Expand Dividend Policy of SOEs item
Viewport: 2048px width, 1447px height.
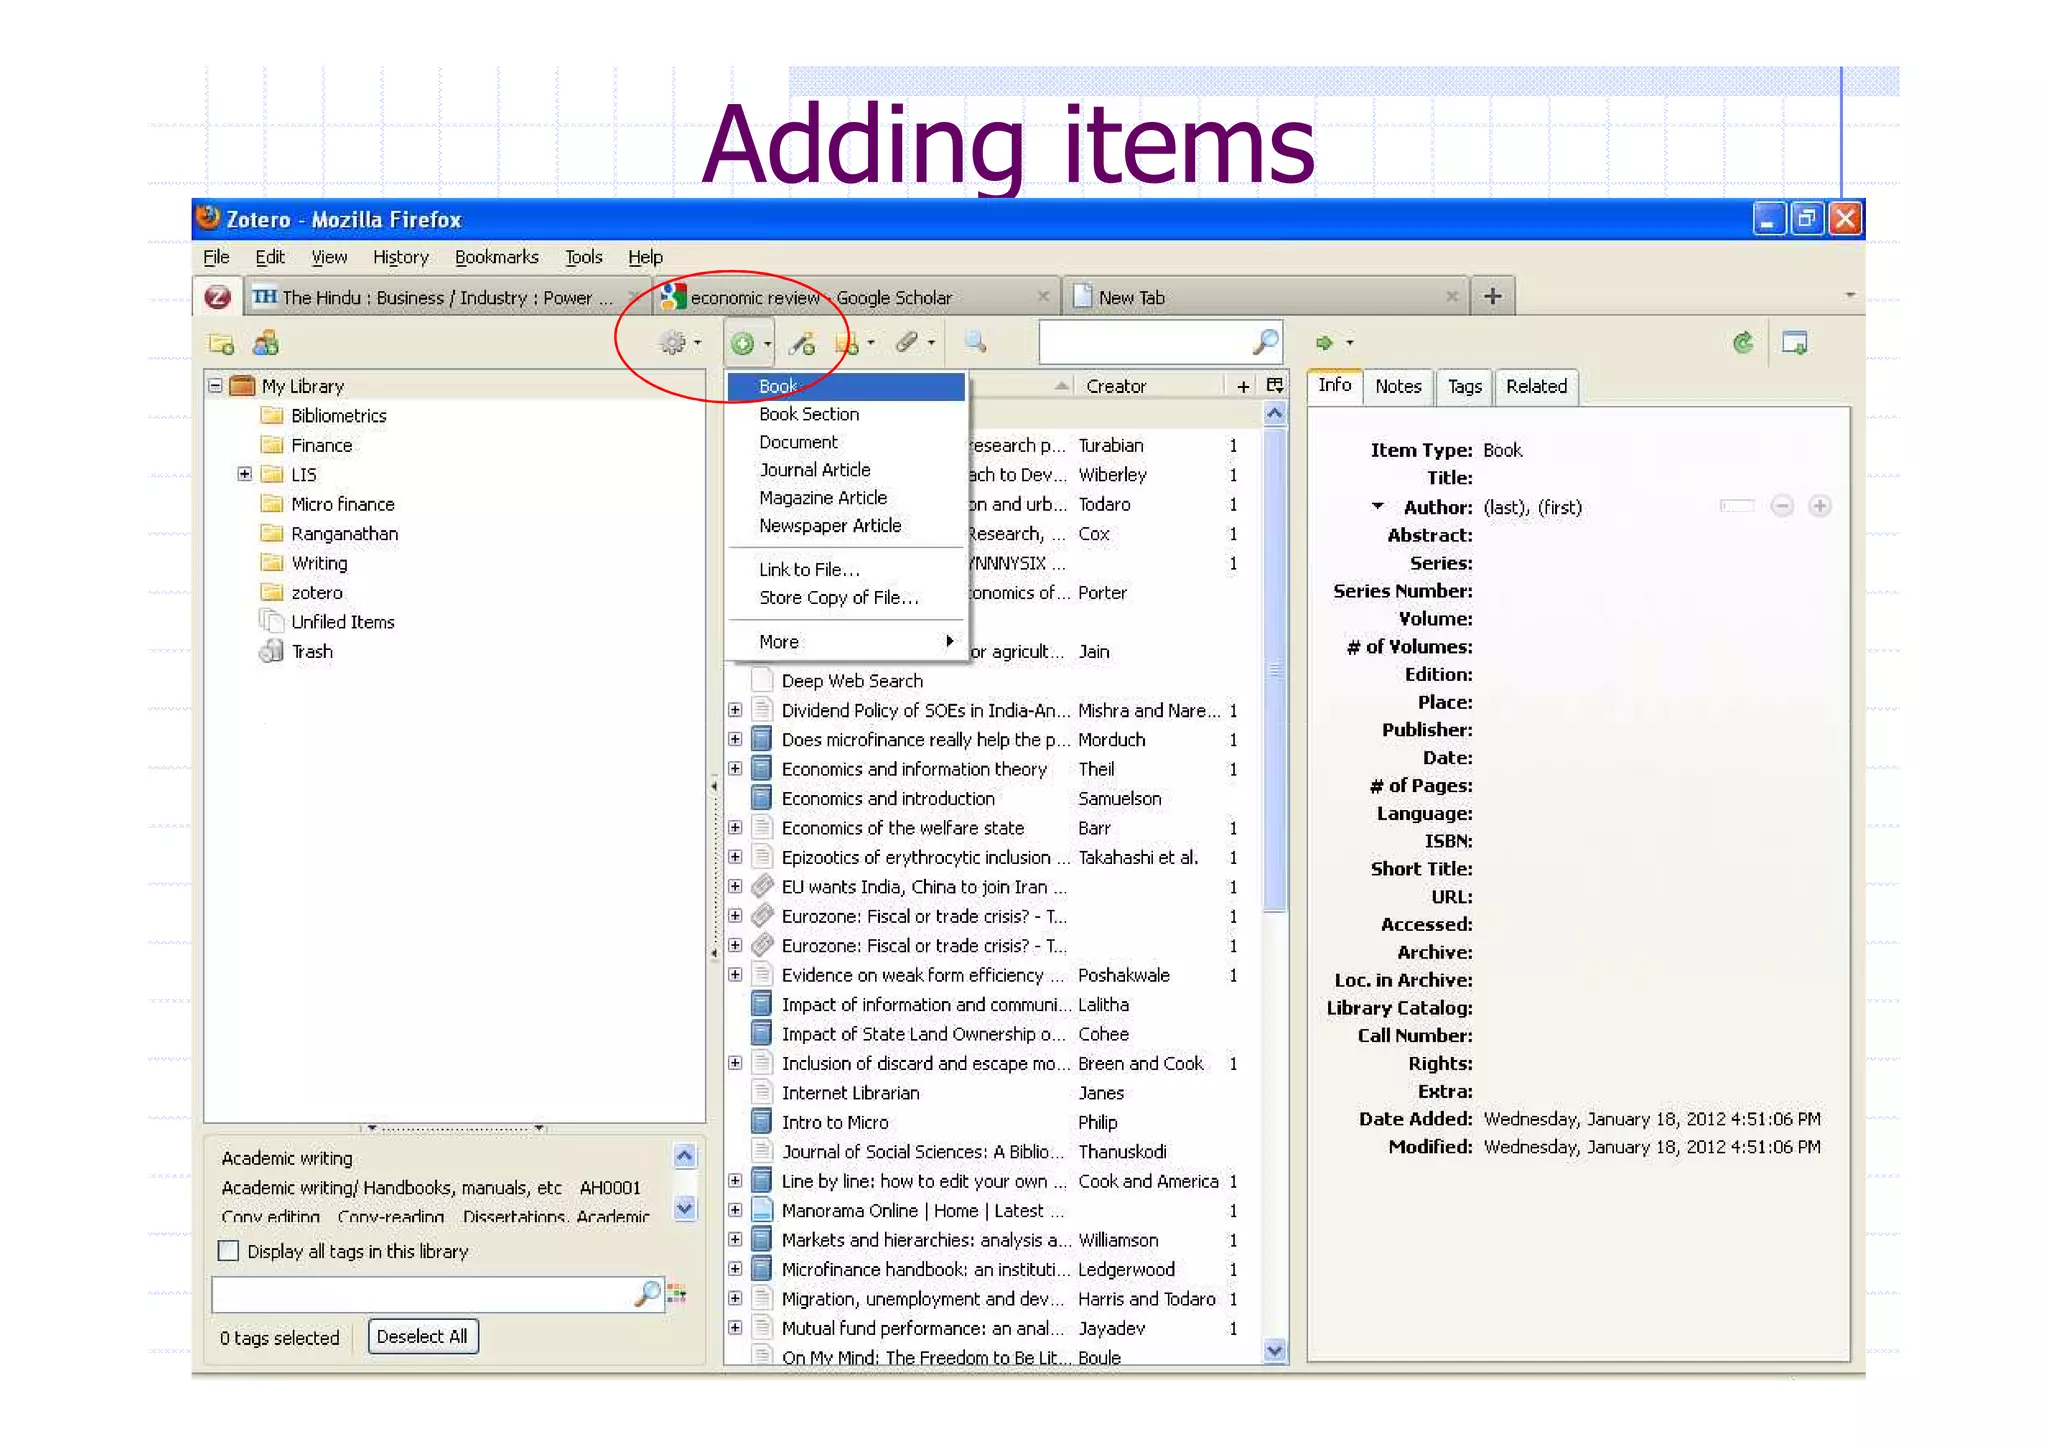(735, 710)
